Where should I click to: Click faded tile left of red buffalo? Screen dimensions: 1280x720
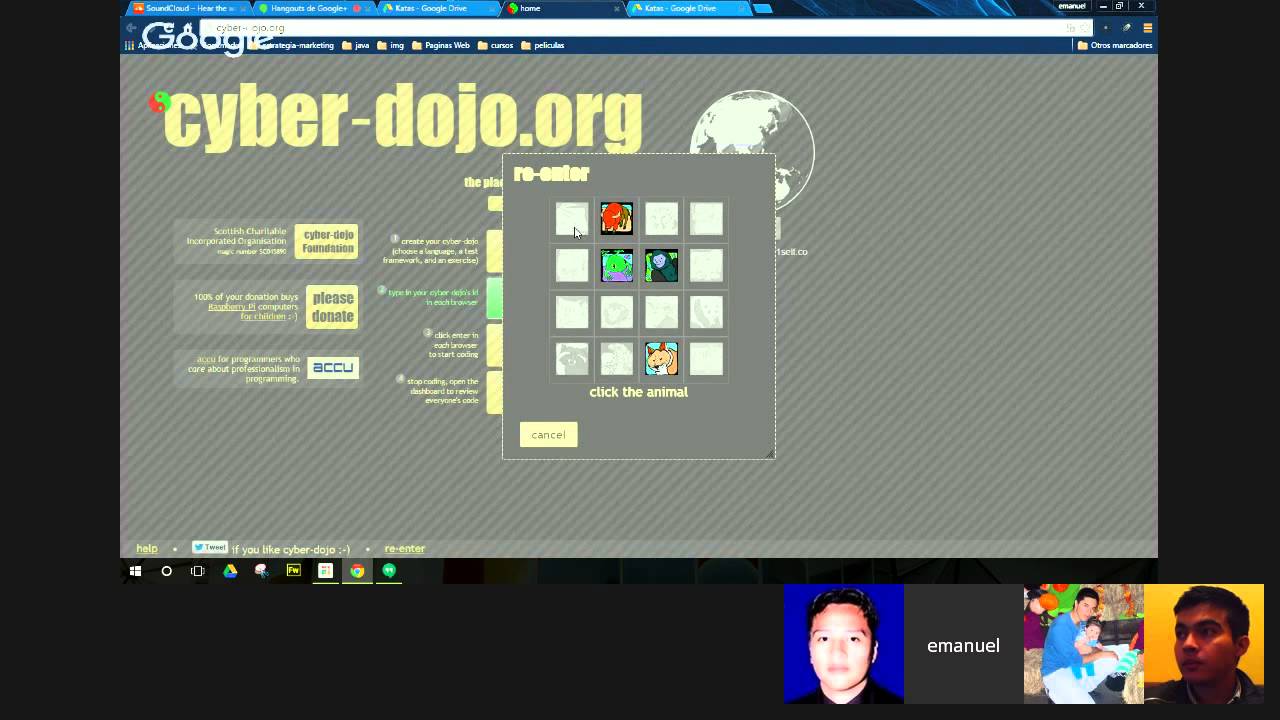pyautogui.click(x=572, y=218)
